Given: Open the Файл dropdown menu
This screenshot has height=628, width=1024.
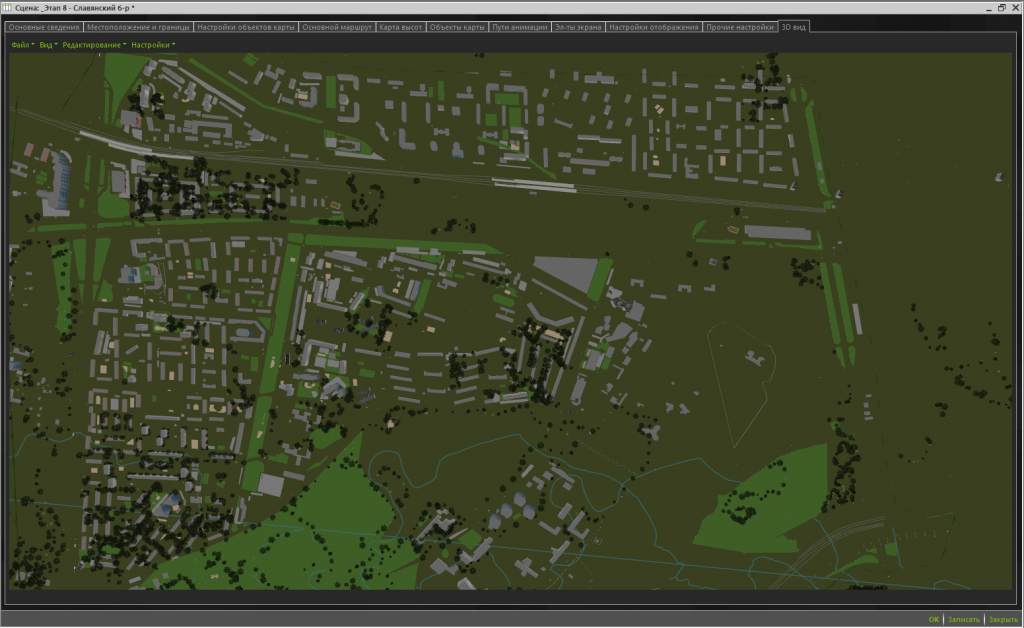Looking at the screenshot, I should tap(21, 45).
